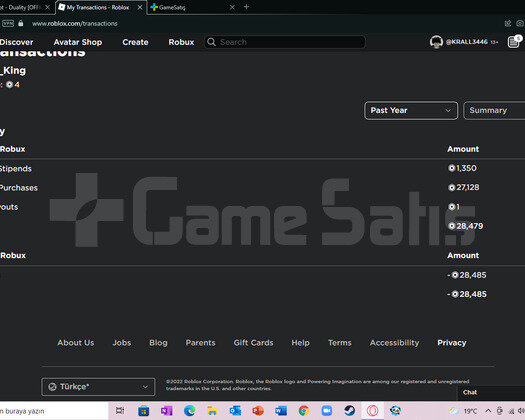This screenshot has width=525, height=420.
Task: Click the Windows search box 'buraya yazın'
Action: 54,411
